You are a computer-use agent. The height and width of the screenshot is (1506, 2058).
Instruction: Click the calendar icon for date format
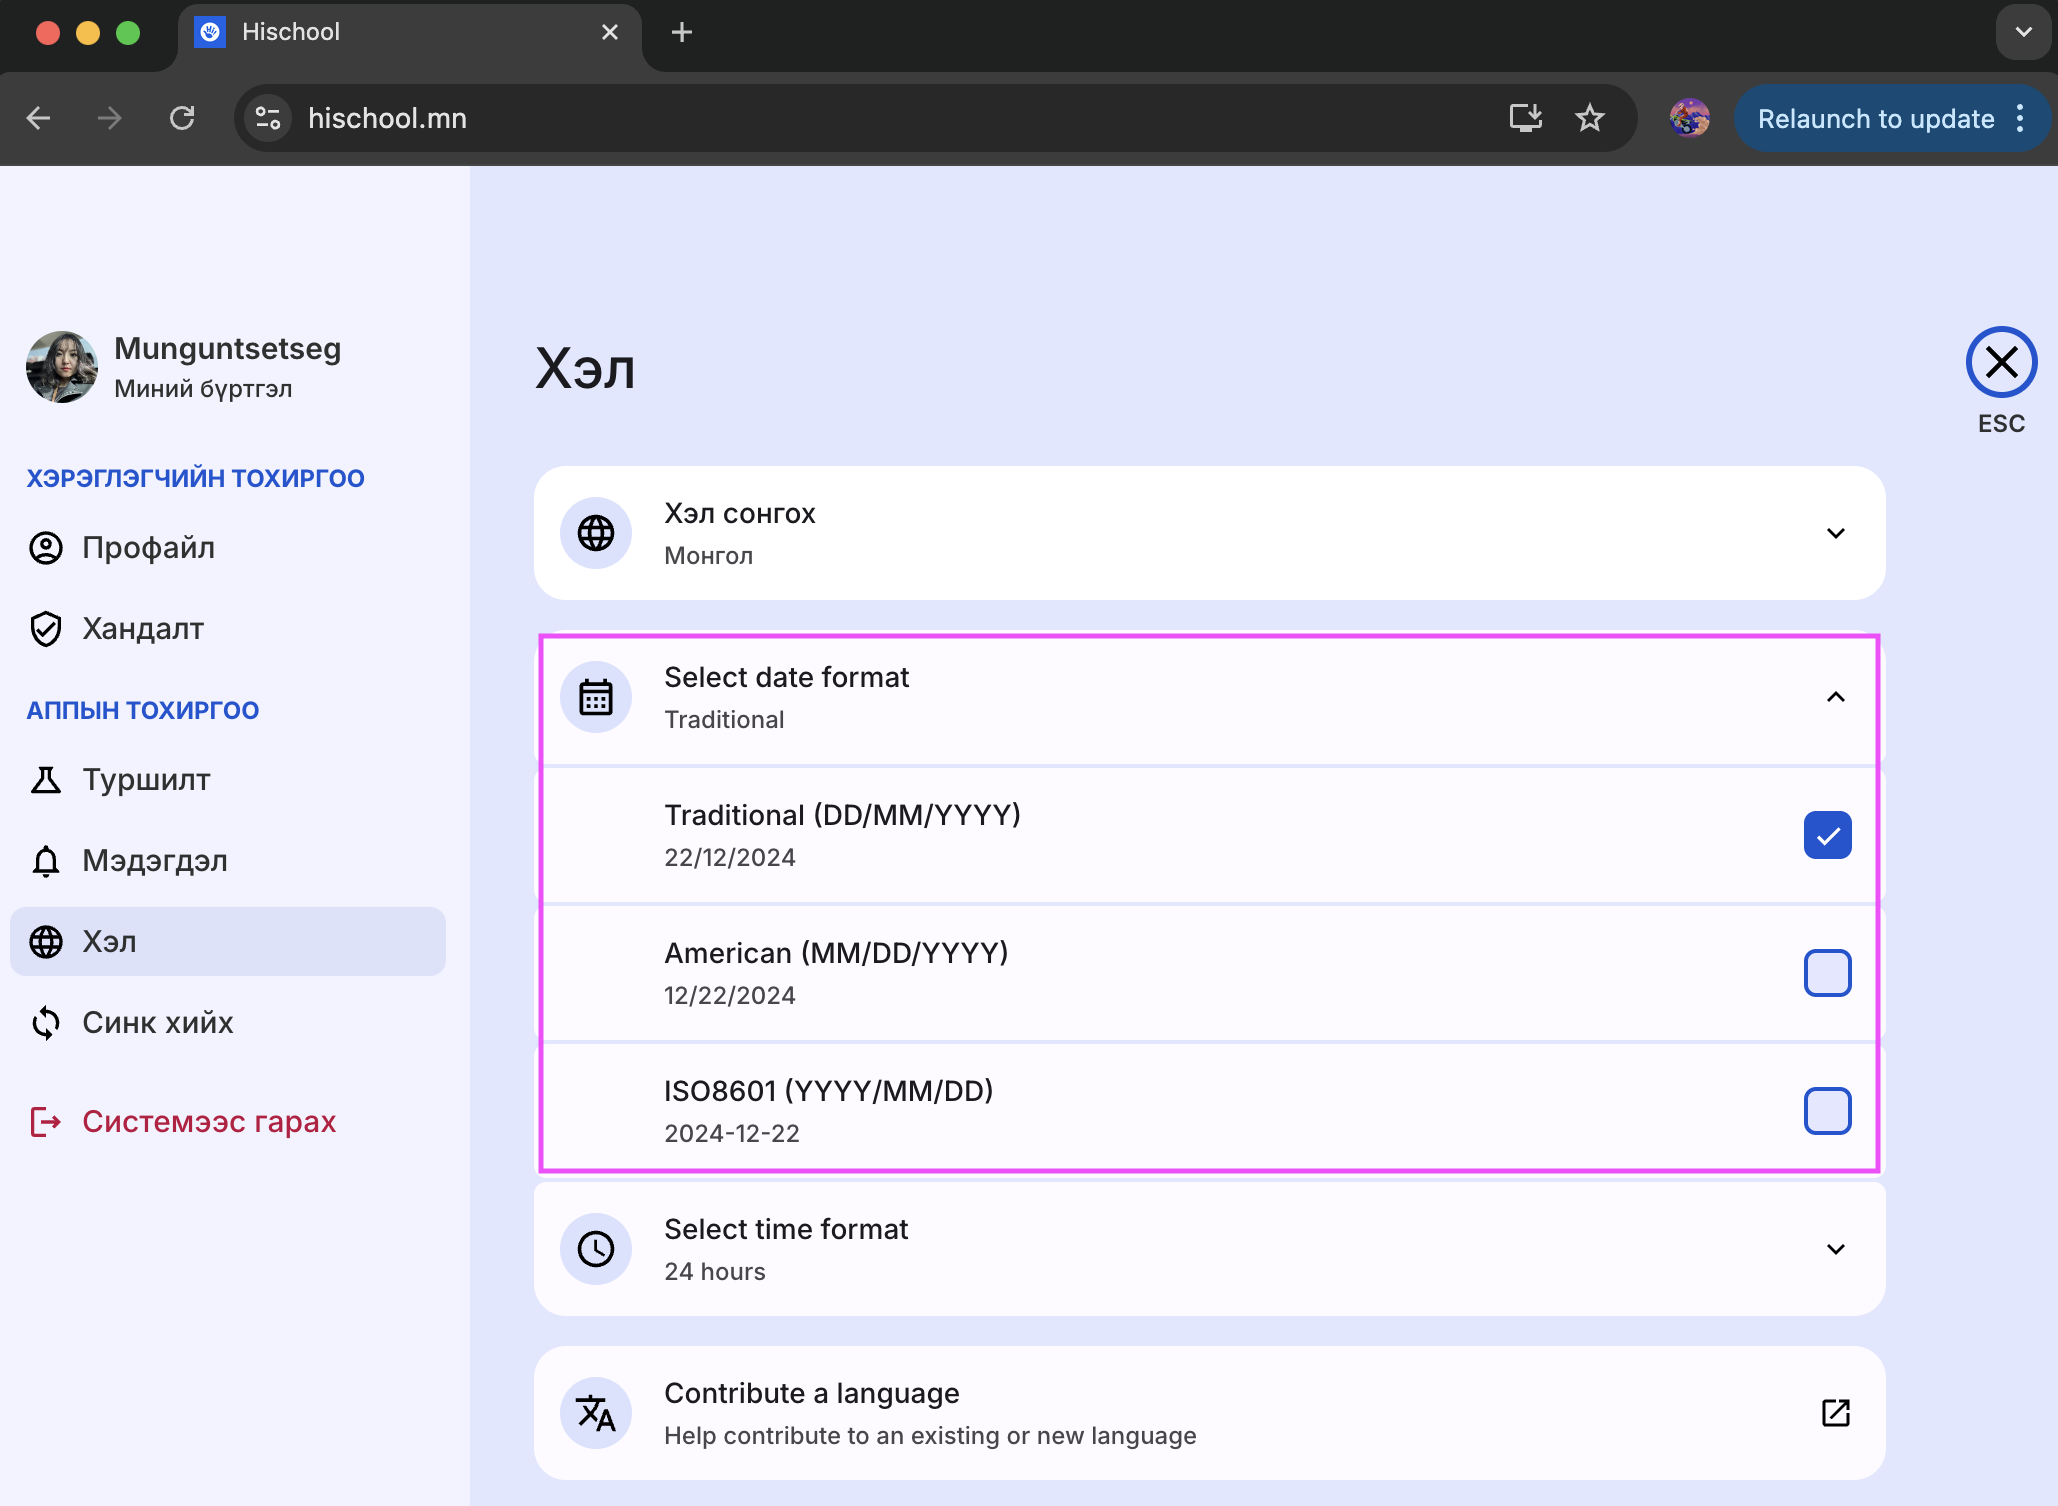coord(596,697)
